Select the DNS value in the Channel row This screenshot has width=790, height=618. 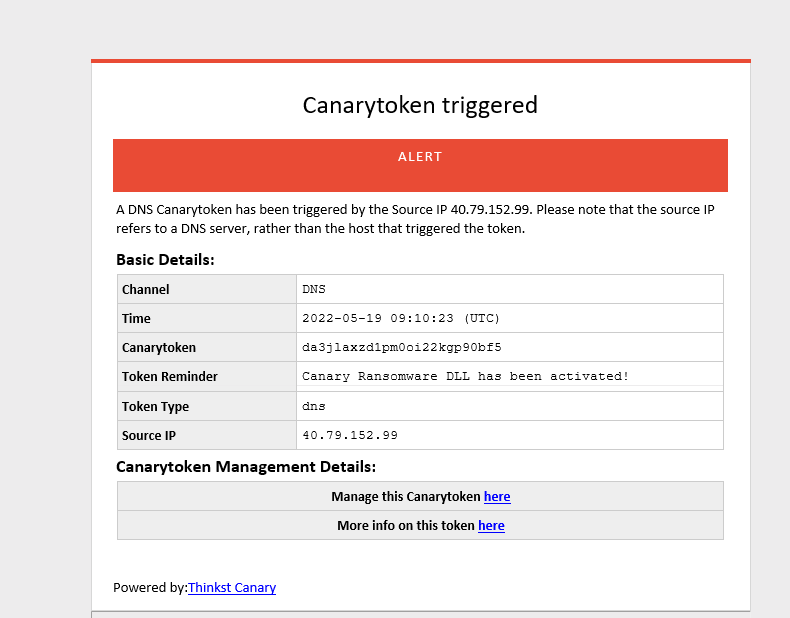point(314,289)
